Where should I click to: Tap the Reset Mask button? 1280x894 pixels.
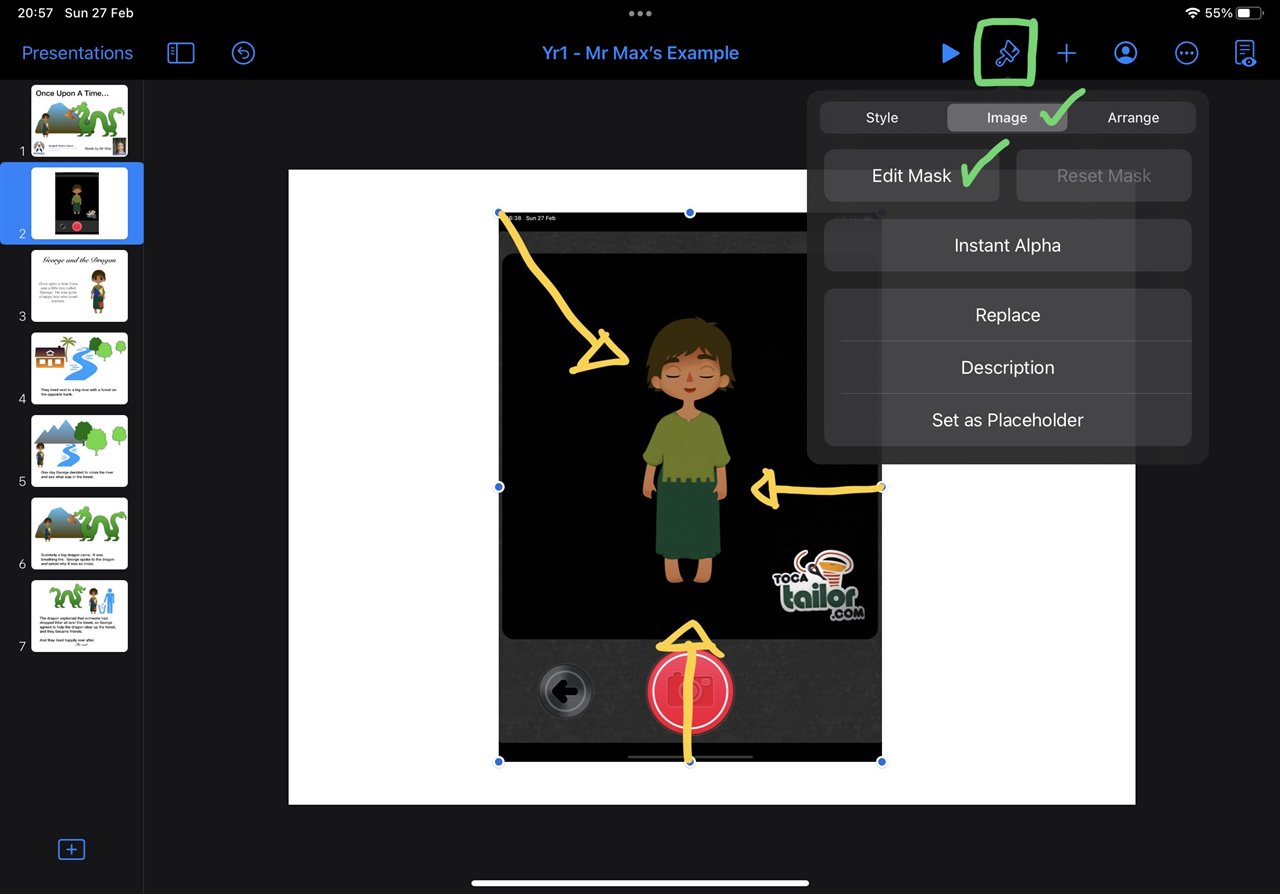(x=1104, y=176)
